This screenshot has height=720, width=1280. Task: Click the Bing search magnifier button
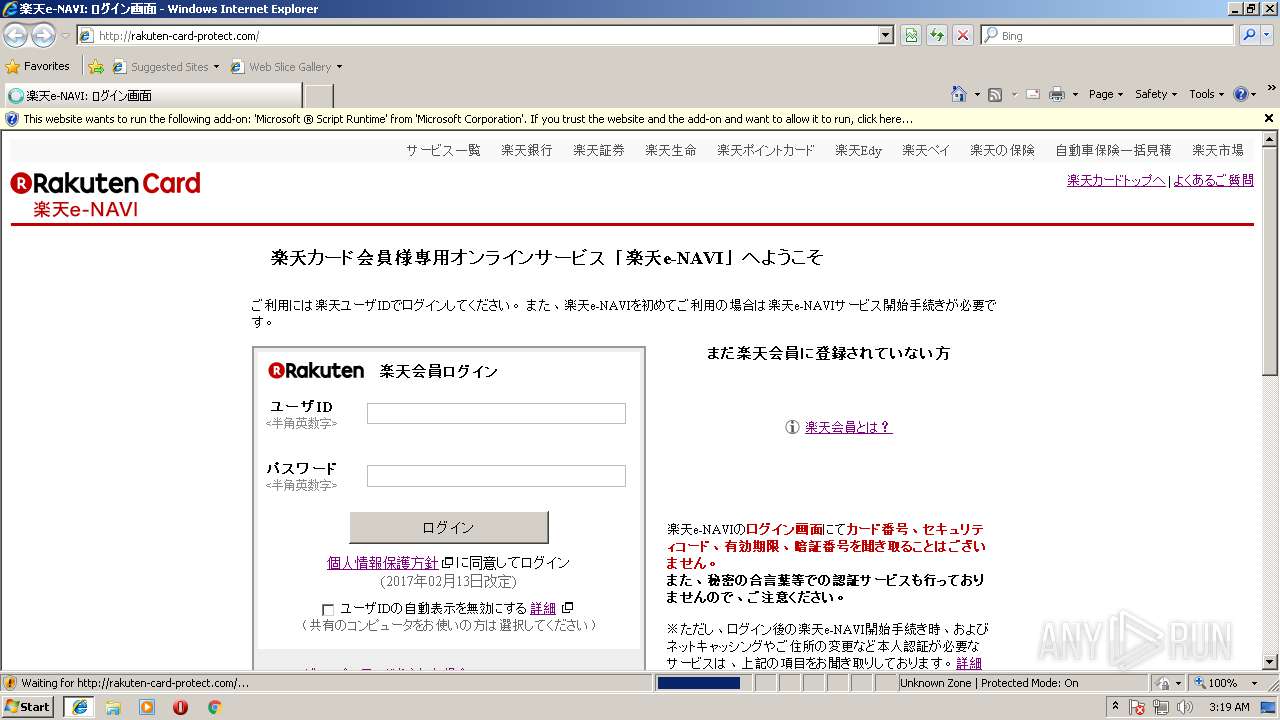click(x=1249, y=35)
